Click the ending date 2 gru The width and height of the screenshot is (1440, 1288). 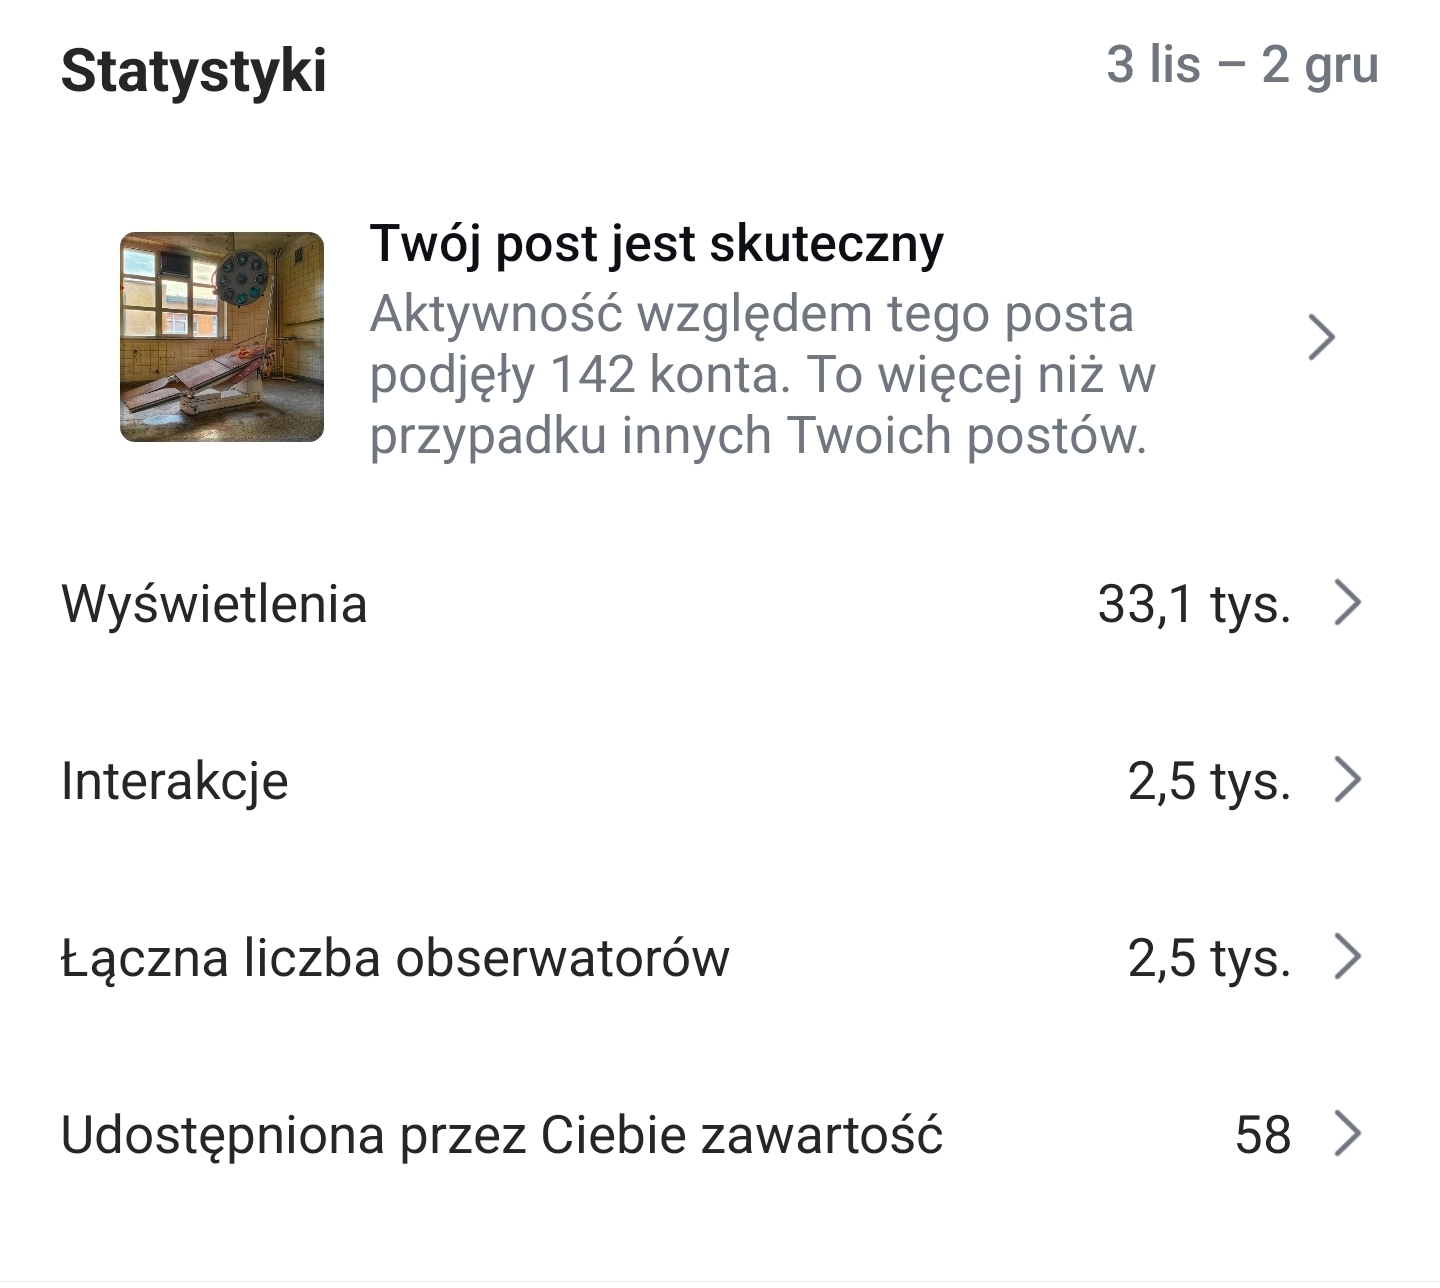coord(1320,66)
